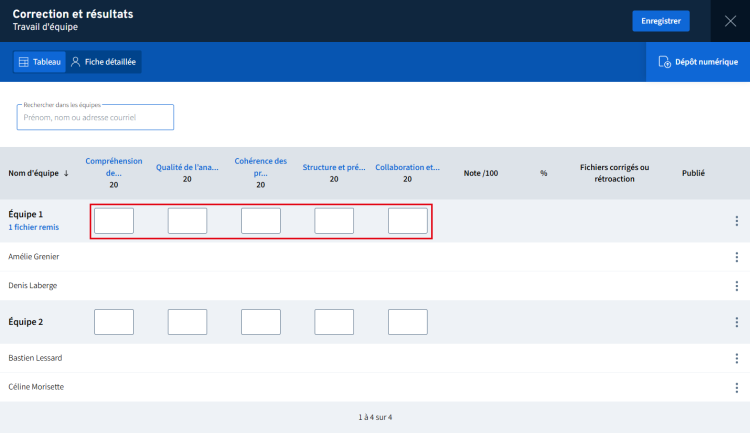Select Équipe 1 Compréhension score field
Image resolution: width=750 pixels, height=433 pixels.
coord(114,221)
